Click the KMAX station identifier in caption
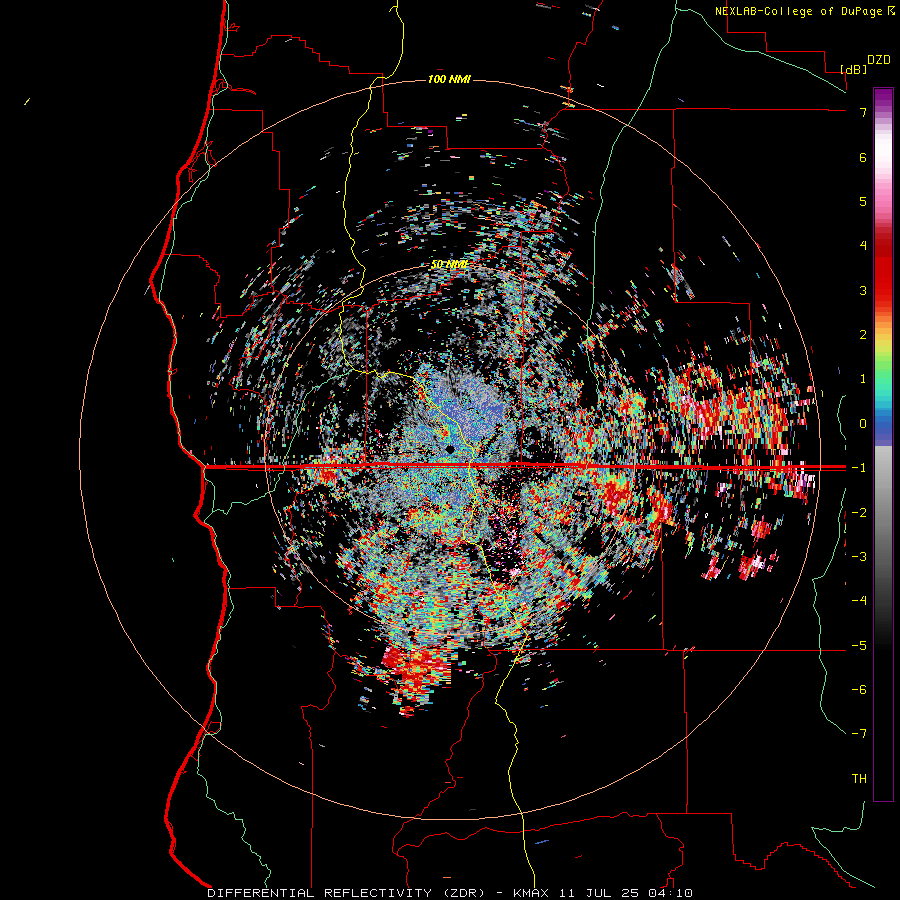 pyautogui.click(x=529, y=893)
